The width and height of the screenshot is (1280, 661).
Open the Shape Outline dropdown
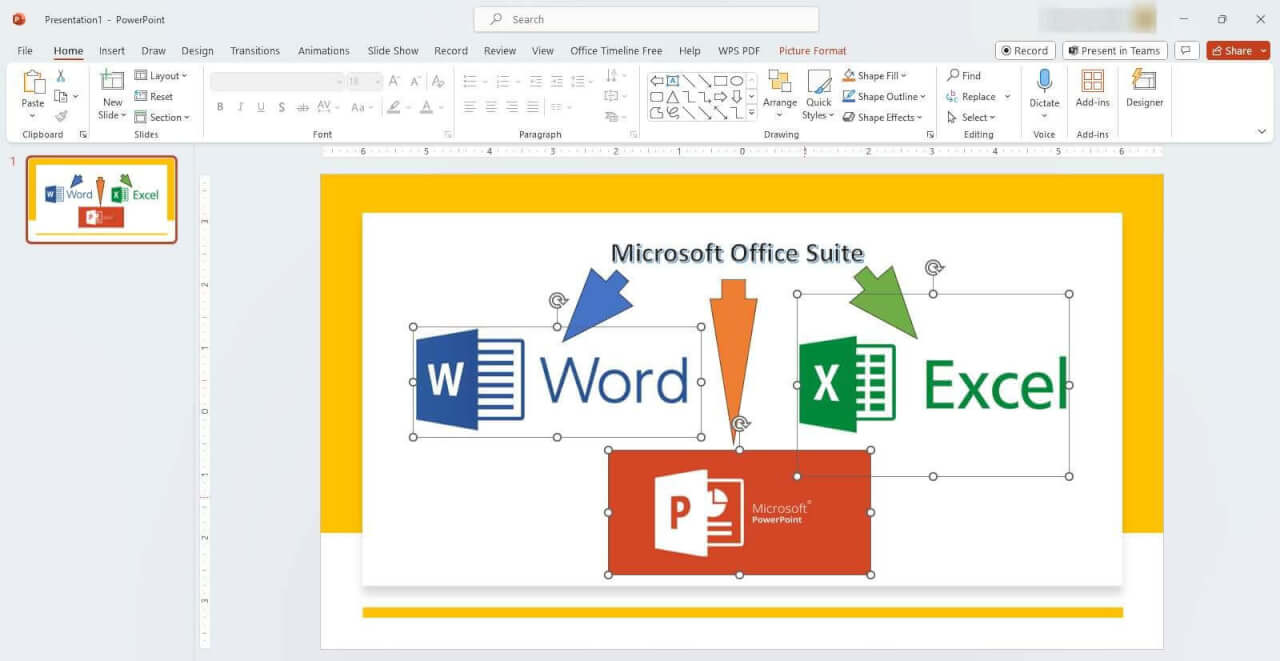pyautogui.click(x=884, y=96)
